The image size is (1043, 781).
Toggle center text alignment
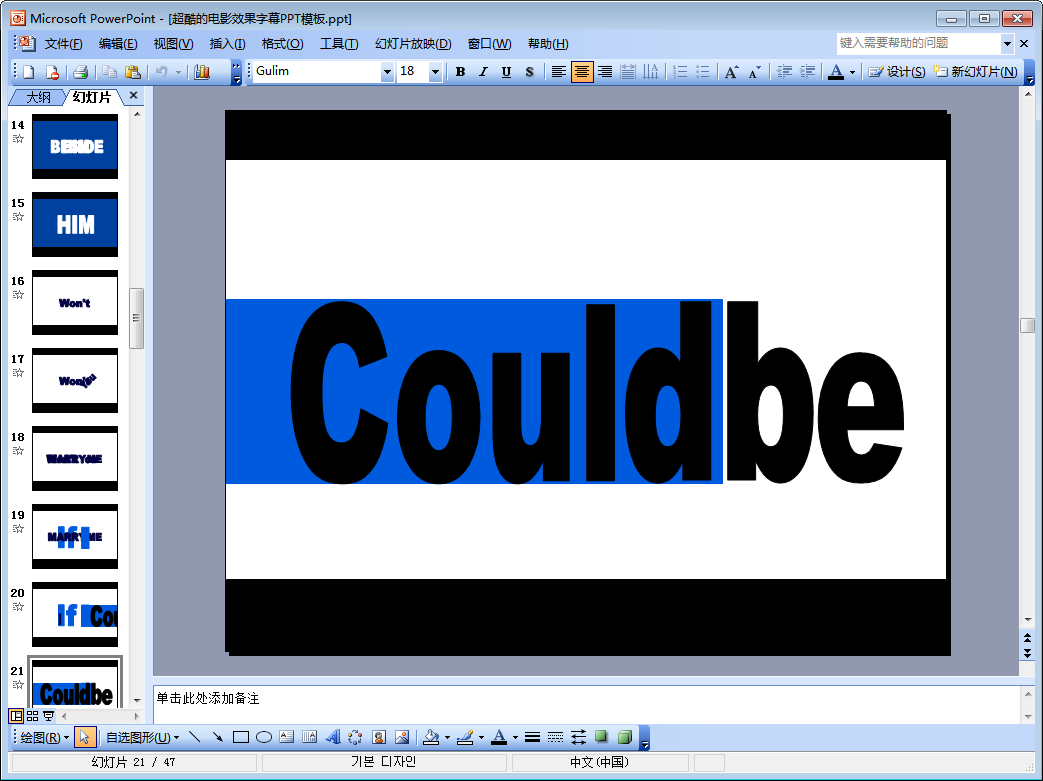(582, 72)
